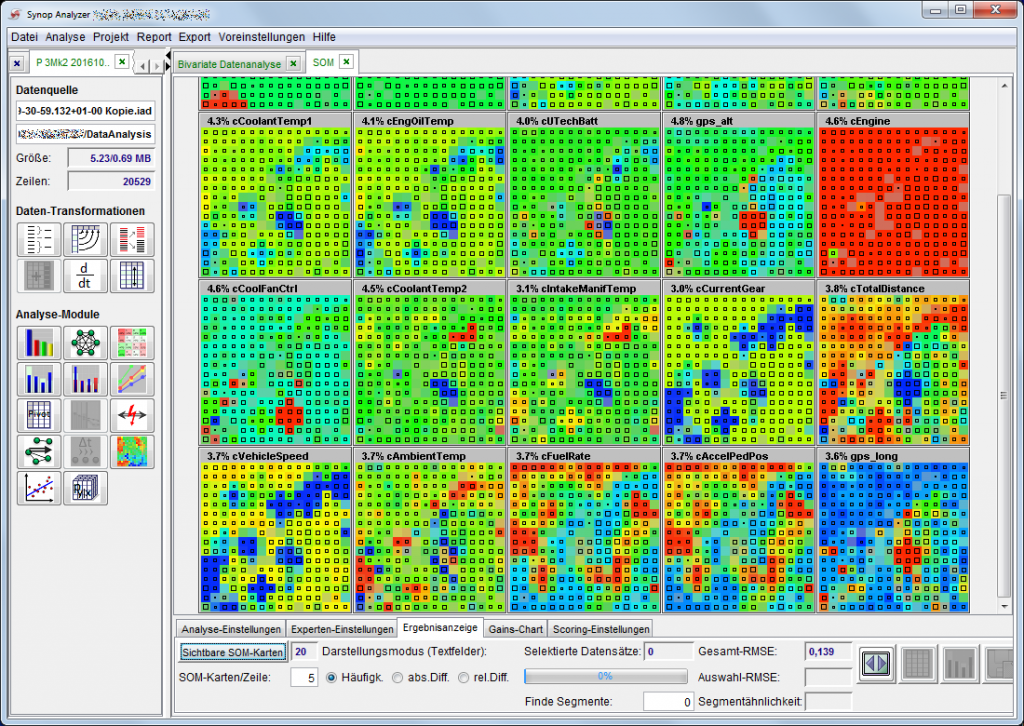Open the network graph analysis module
Image resolution: width=1024 pixels, height=726 pixels.
pos(85,343)
